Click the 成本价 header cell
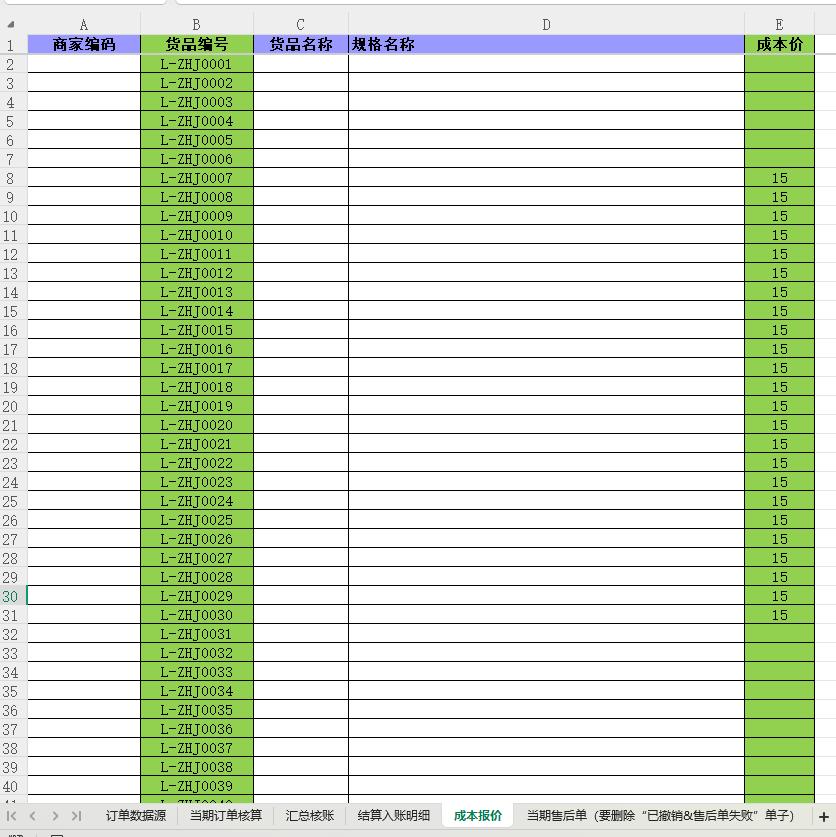836x837 pixels. click(x=779, y=44)
